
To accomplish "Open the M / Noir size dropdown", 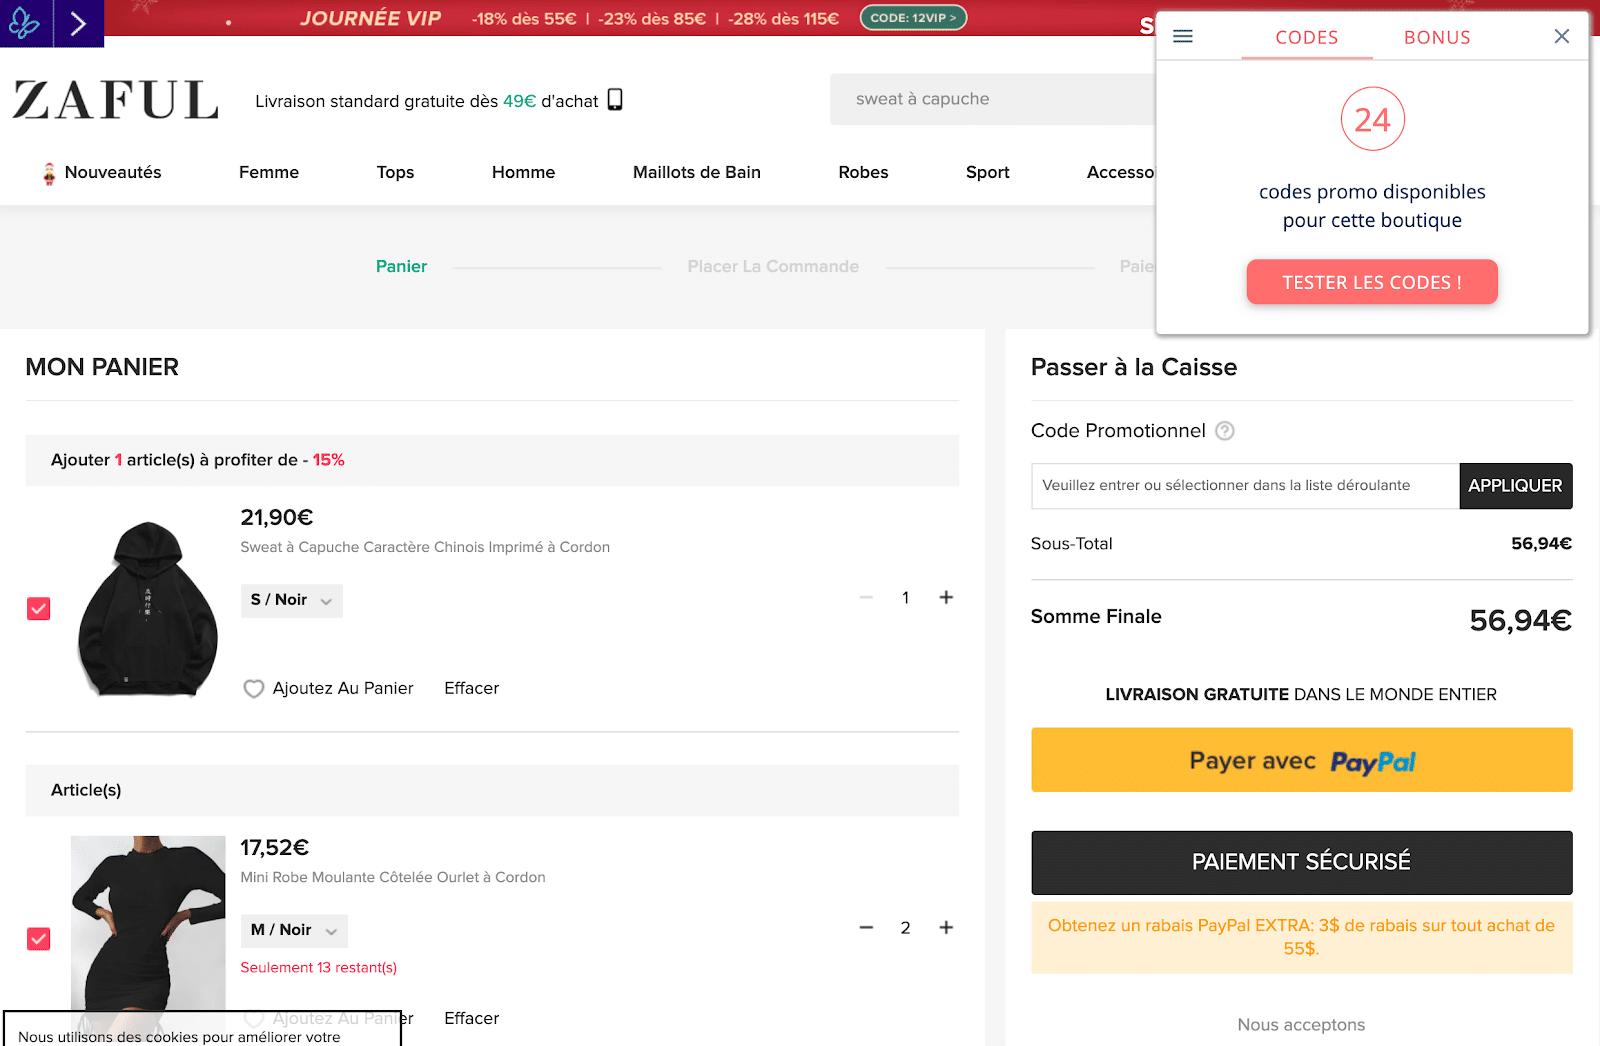I will [x=294, y=930].
